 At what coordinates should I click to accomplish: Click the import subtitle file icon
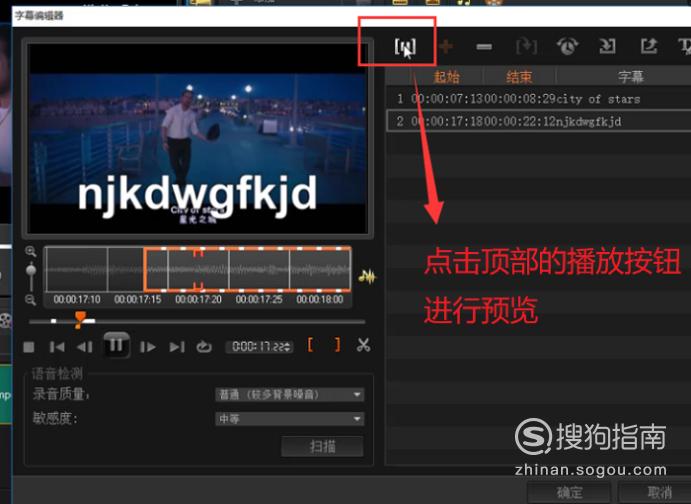(607, 46)
